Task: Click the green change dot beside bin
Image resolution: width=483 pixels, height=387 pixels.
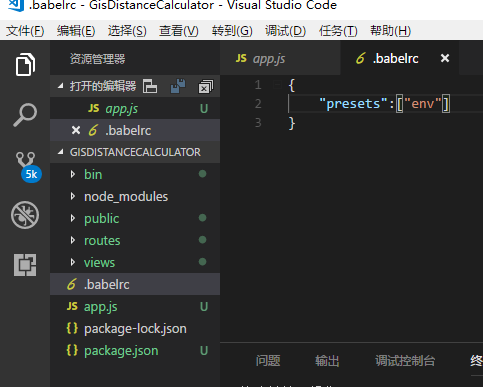Action: tap(202, 174)
